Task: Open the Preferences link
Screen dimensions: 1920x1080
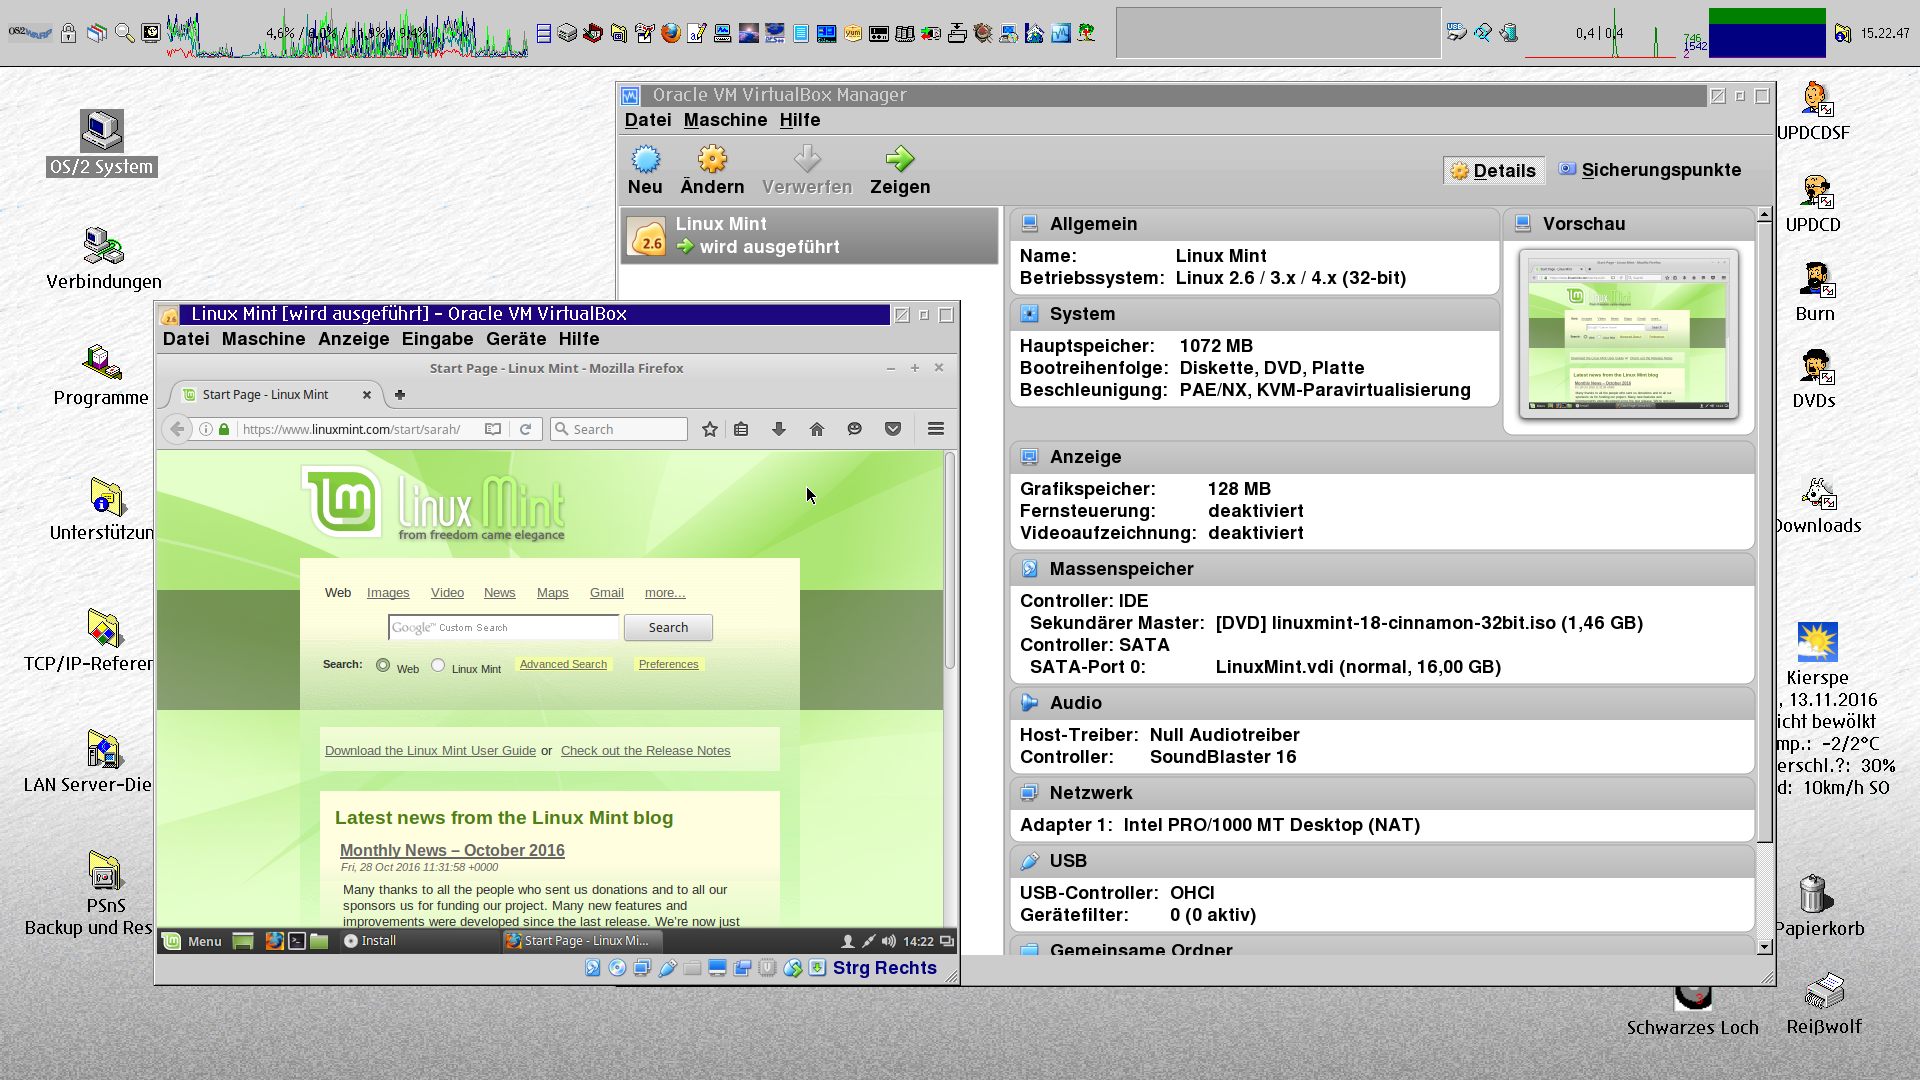Action: pyautogui.click(x=668, y=665)
